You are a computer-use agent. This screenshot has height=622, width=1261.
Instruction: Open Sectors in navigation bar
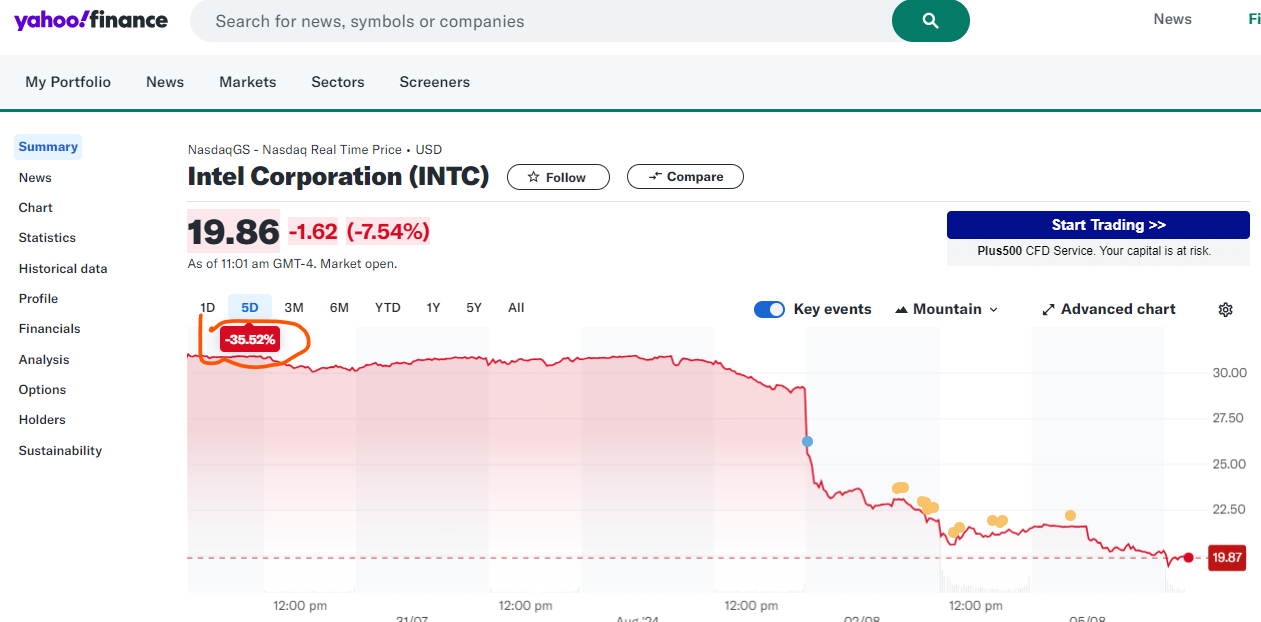coord(338,82)
